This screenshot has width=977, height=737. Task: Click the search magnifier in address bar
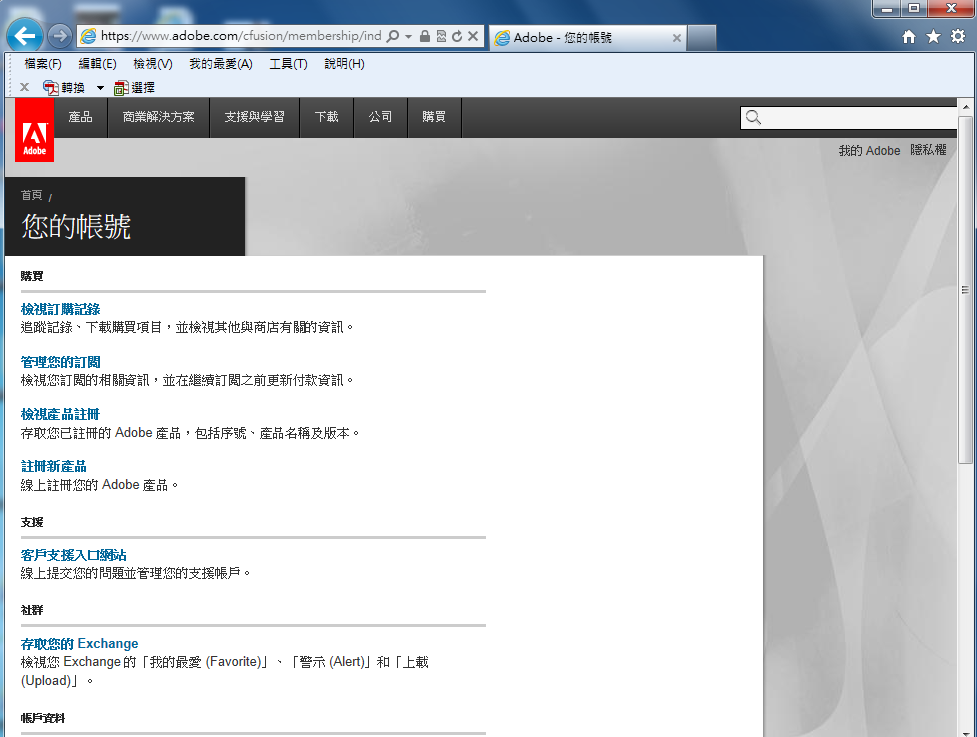393,36
